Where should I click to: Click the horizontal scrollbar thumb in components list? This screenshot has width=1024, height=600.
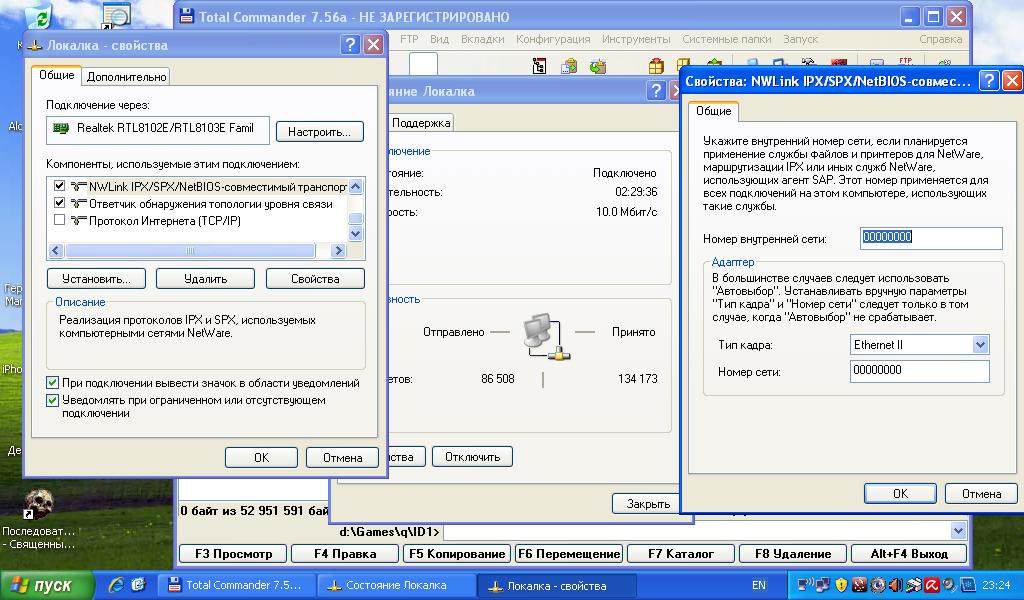tap(189, 251)
